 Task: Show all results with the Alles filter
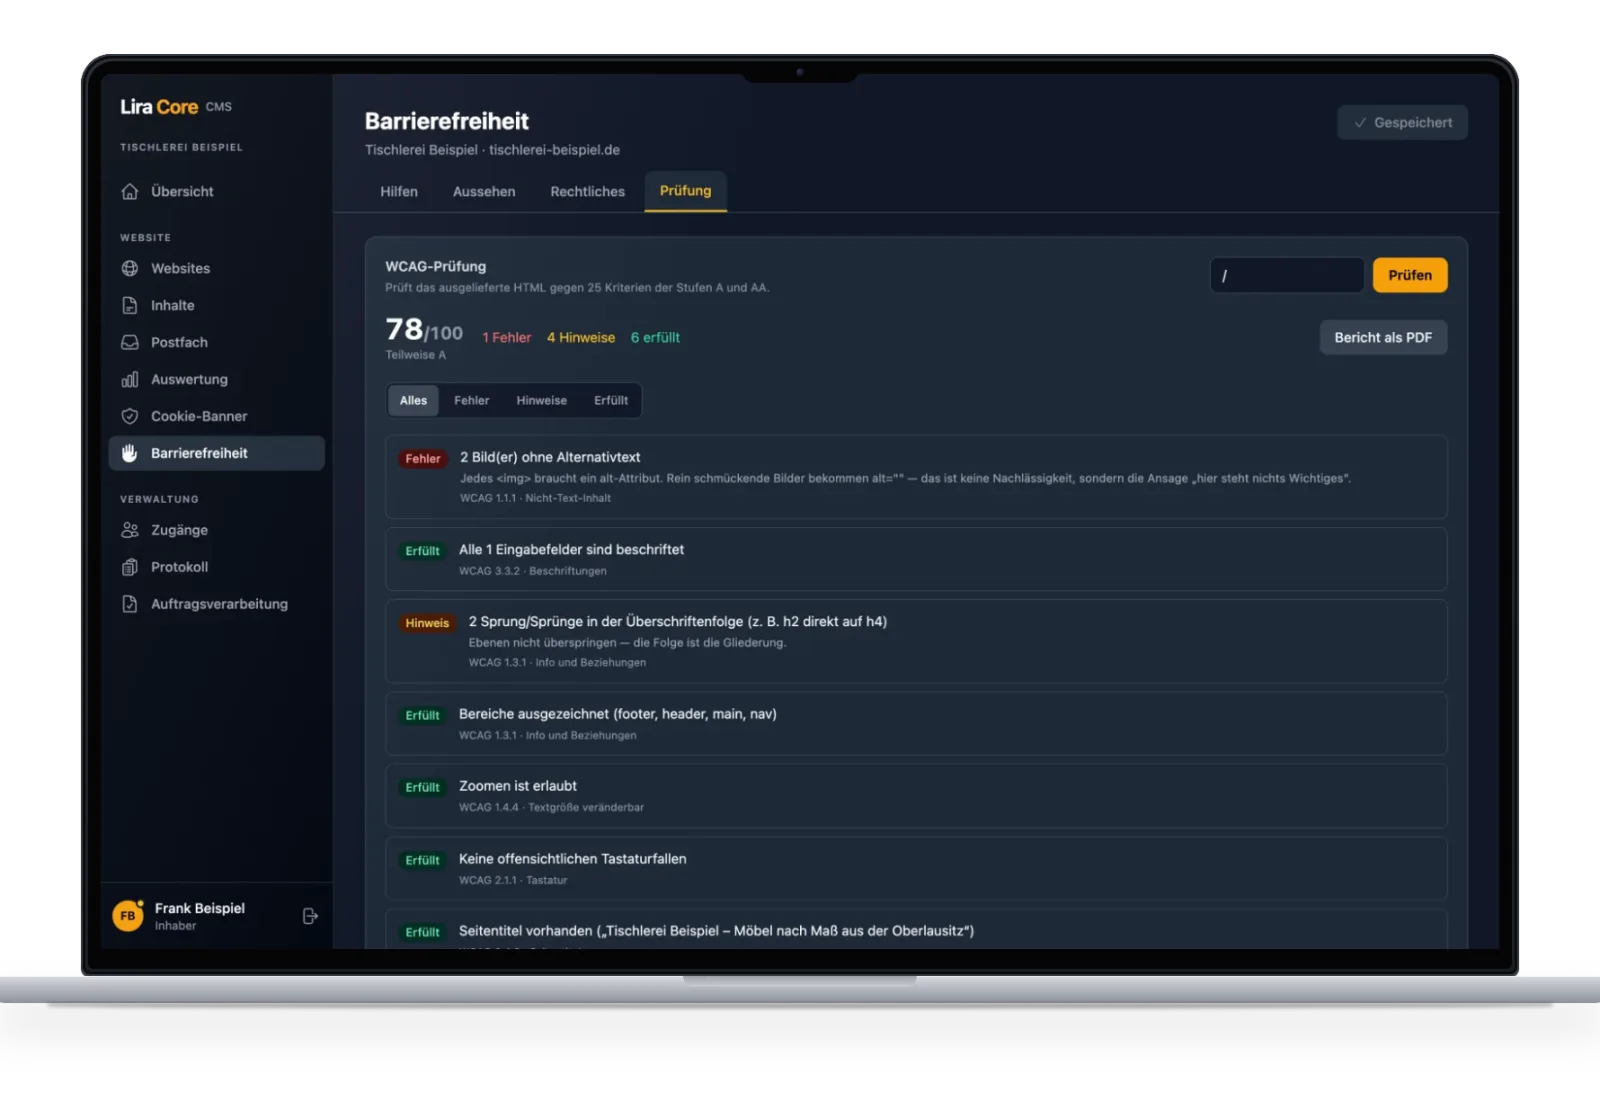tap(414, 400)
